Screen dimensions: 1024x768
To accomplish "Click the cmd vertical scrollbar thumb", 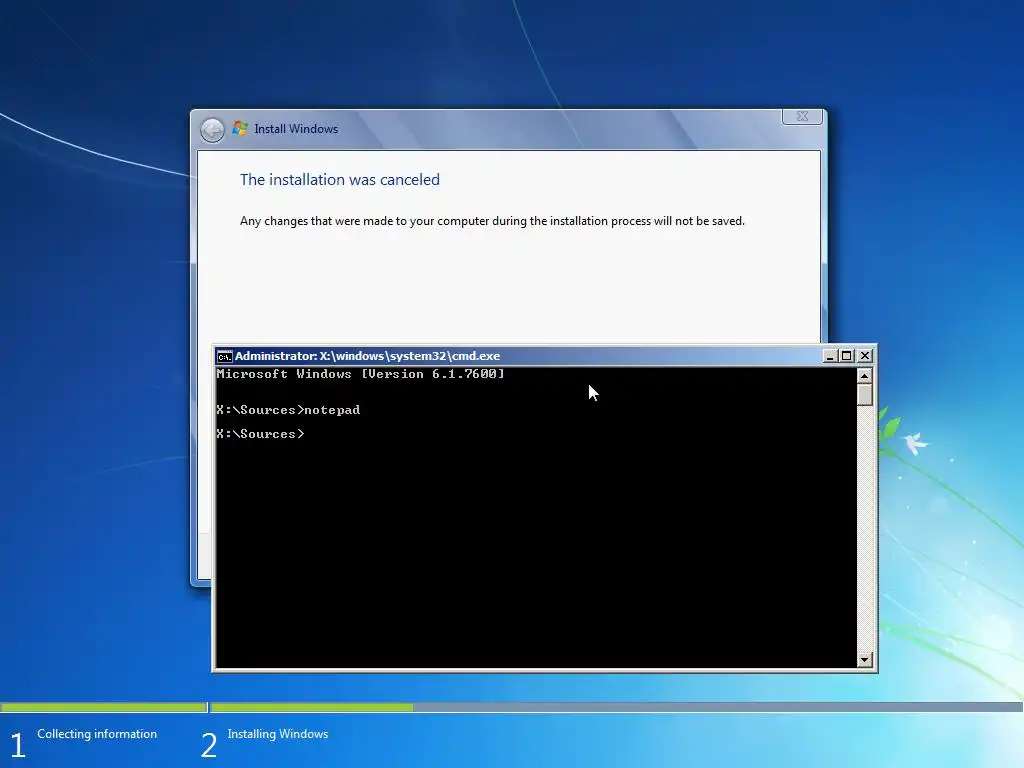I will tap(865, 395).
